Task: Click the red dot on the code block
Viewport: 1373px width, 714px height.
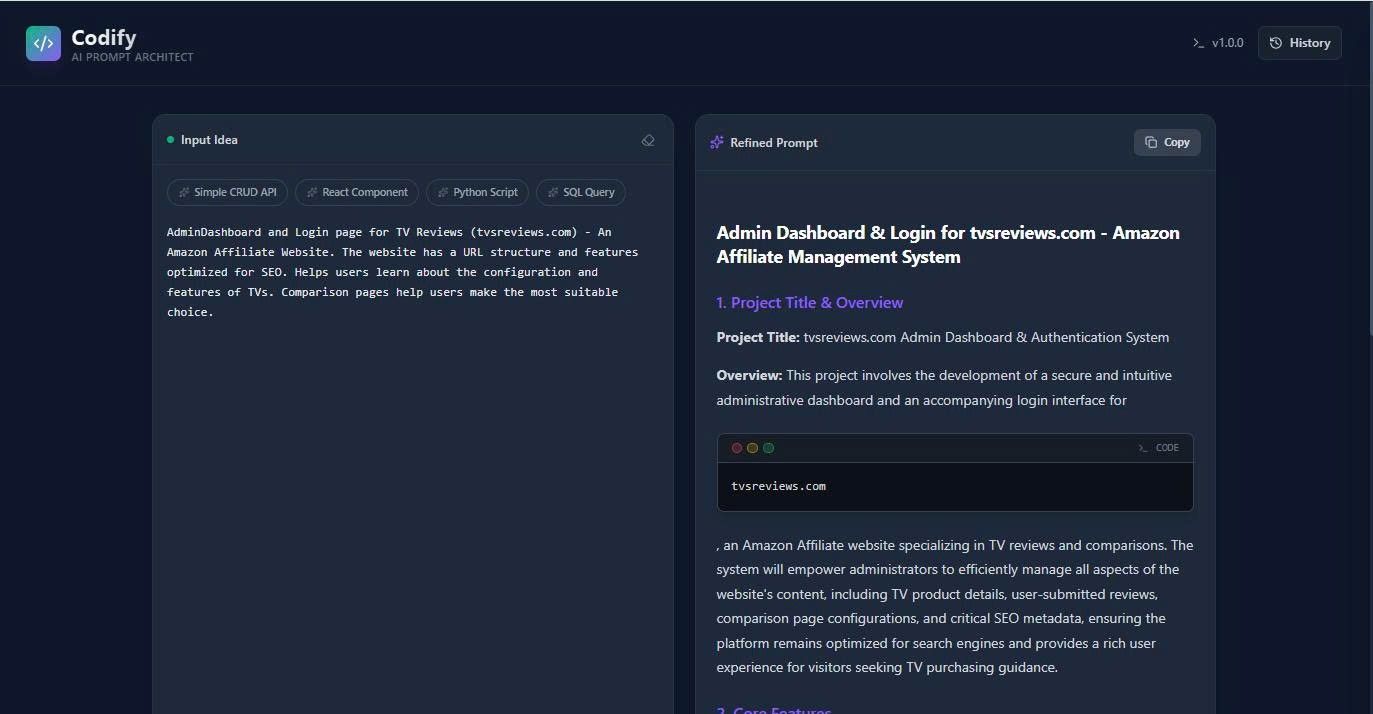Action: point(737,448)
